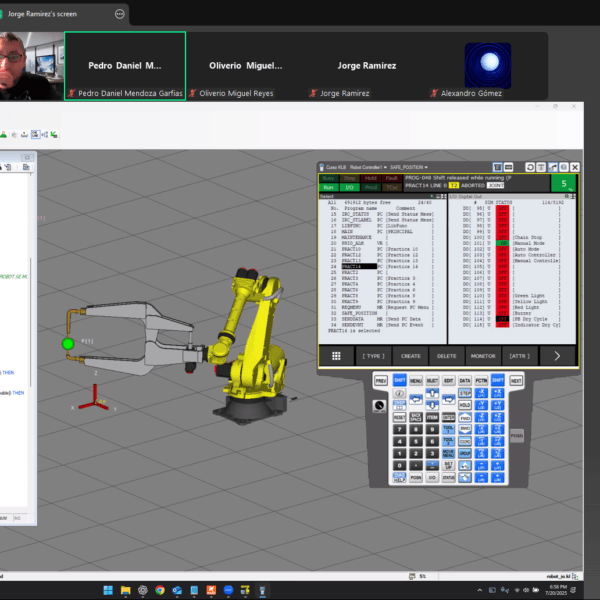Click Google Chrome in the Windows taskbar
This screenshot has height=600, width=600.
(159, 590)
